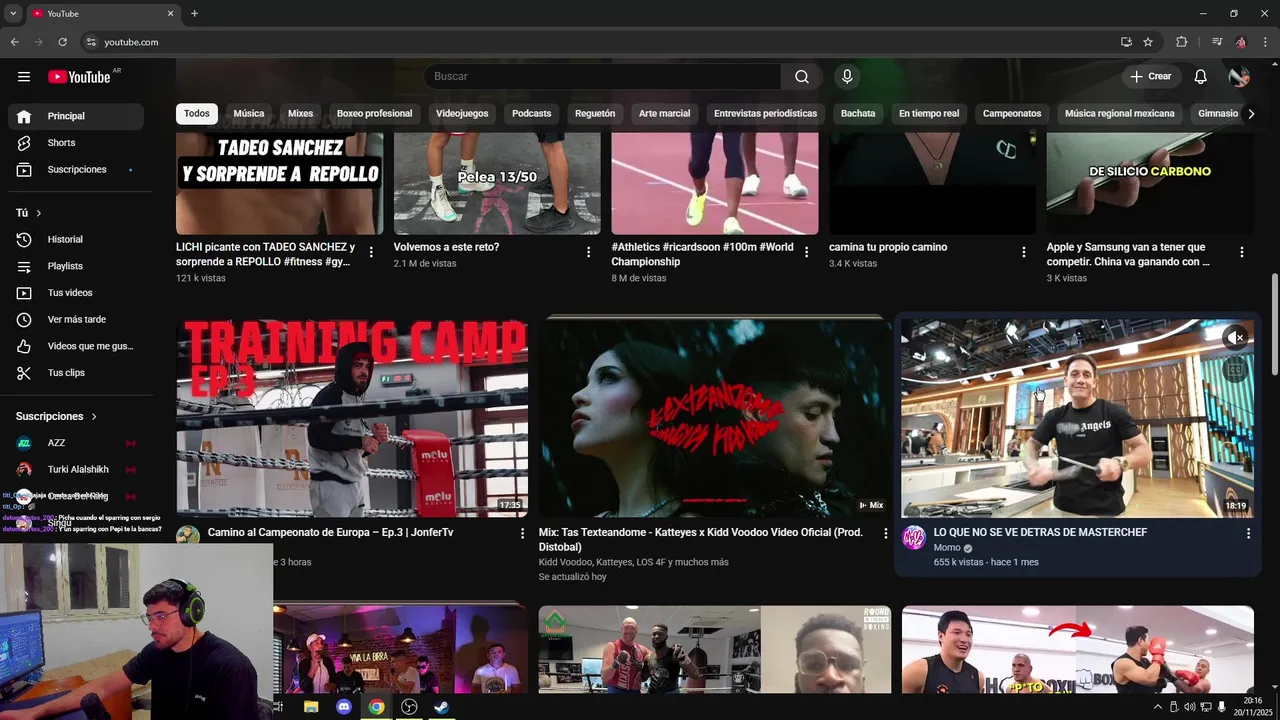Open LO QUE NO SE VE DETRAS DE MASTERCHEF title
The width and height of the screenshot is (1280, 720).
click(1040, 533)
